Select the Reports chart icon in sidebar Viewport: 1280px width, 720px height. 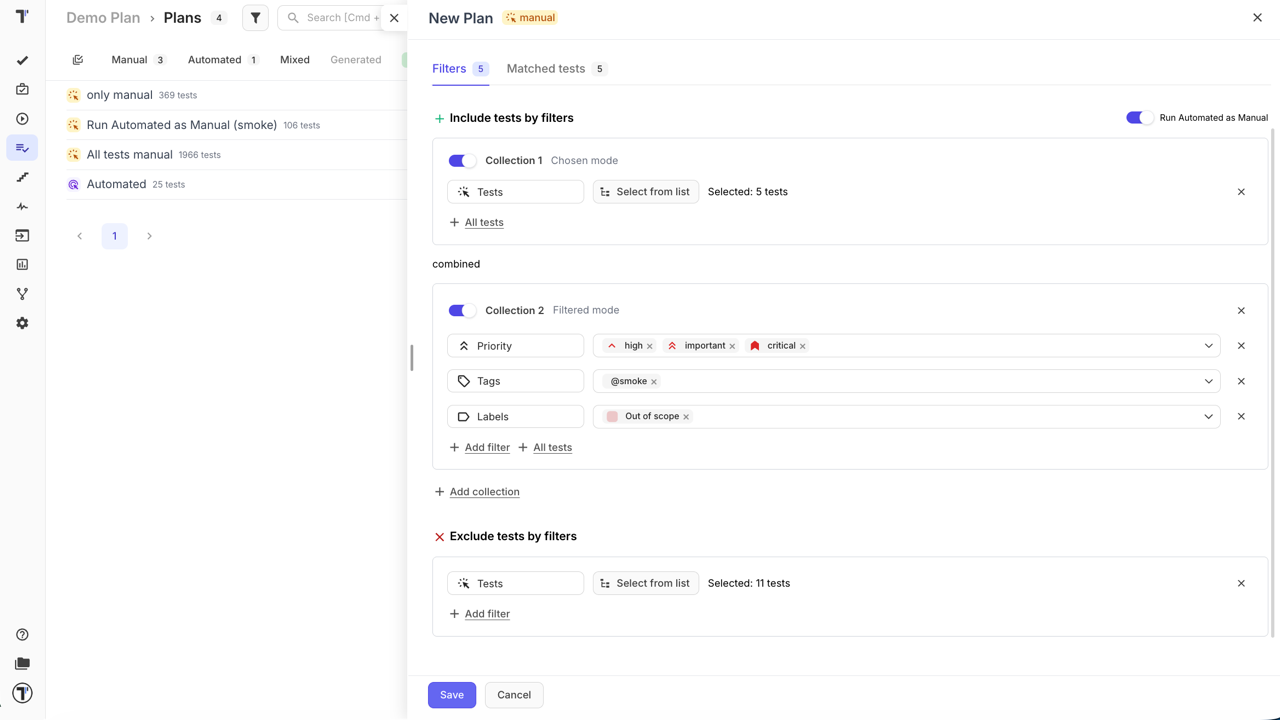pyautogui.click(x=22, y=264)
